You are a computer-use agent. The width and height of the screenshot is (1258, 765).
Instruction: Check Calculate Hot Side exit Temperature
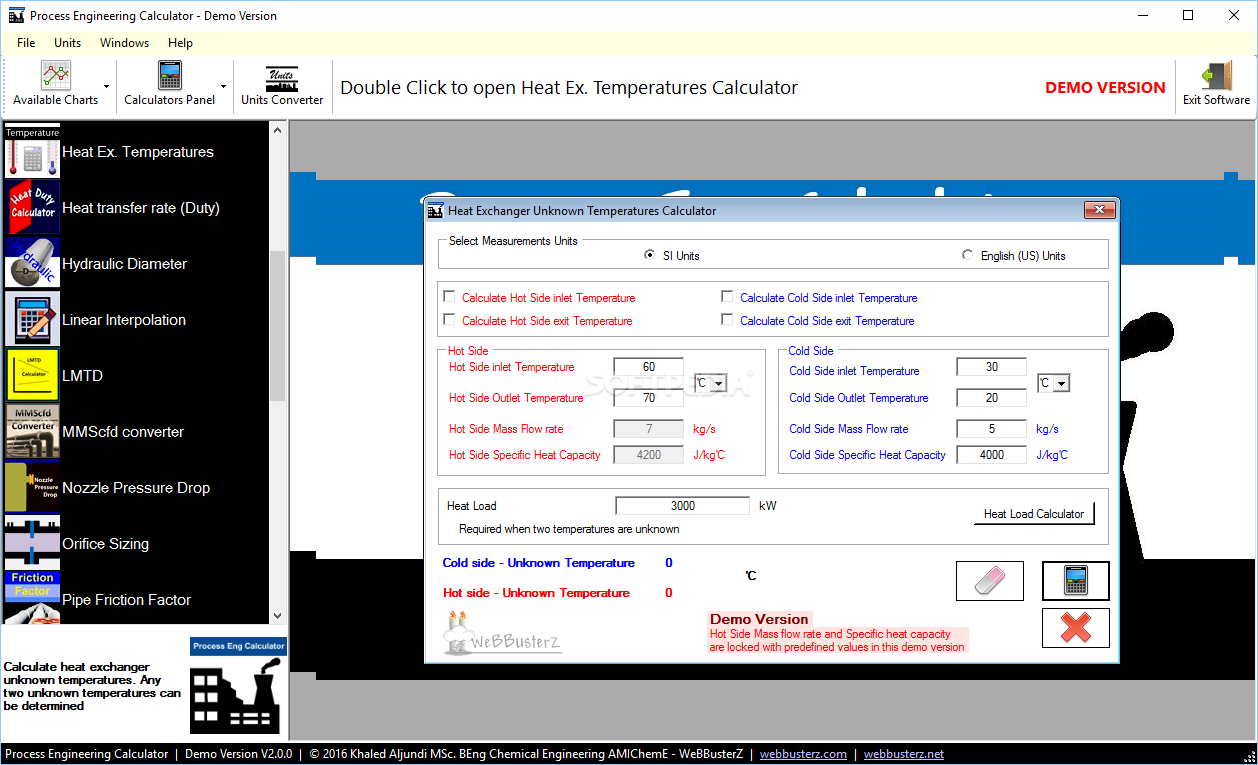click(450, 320)
